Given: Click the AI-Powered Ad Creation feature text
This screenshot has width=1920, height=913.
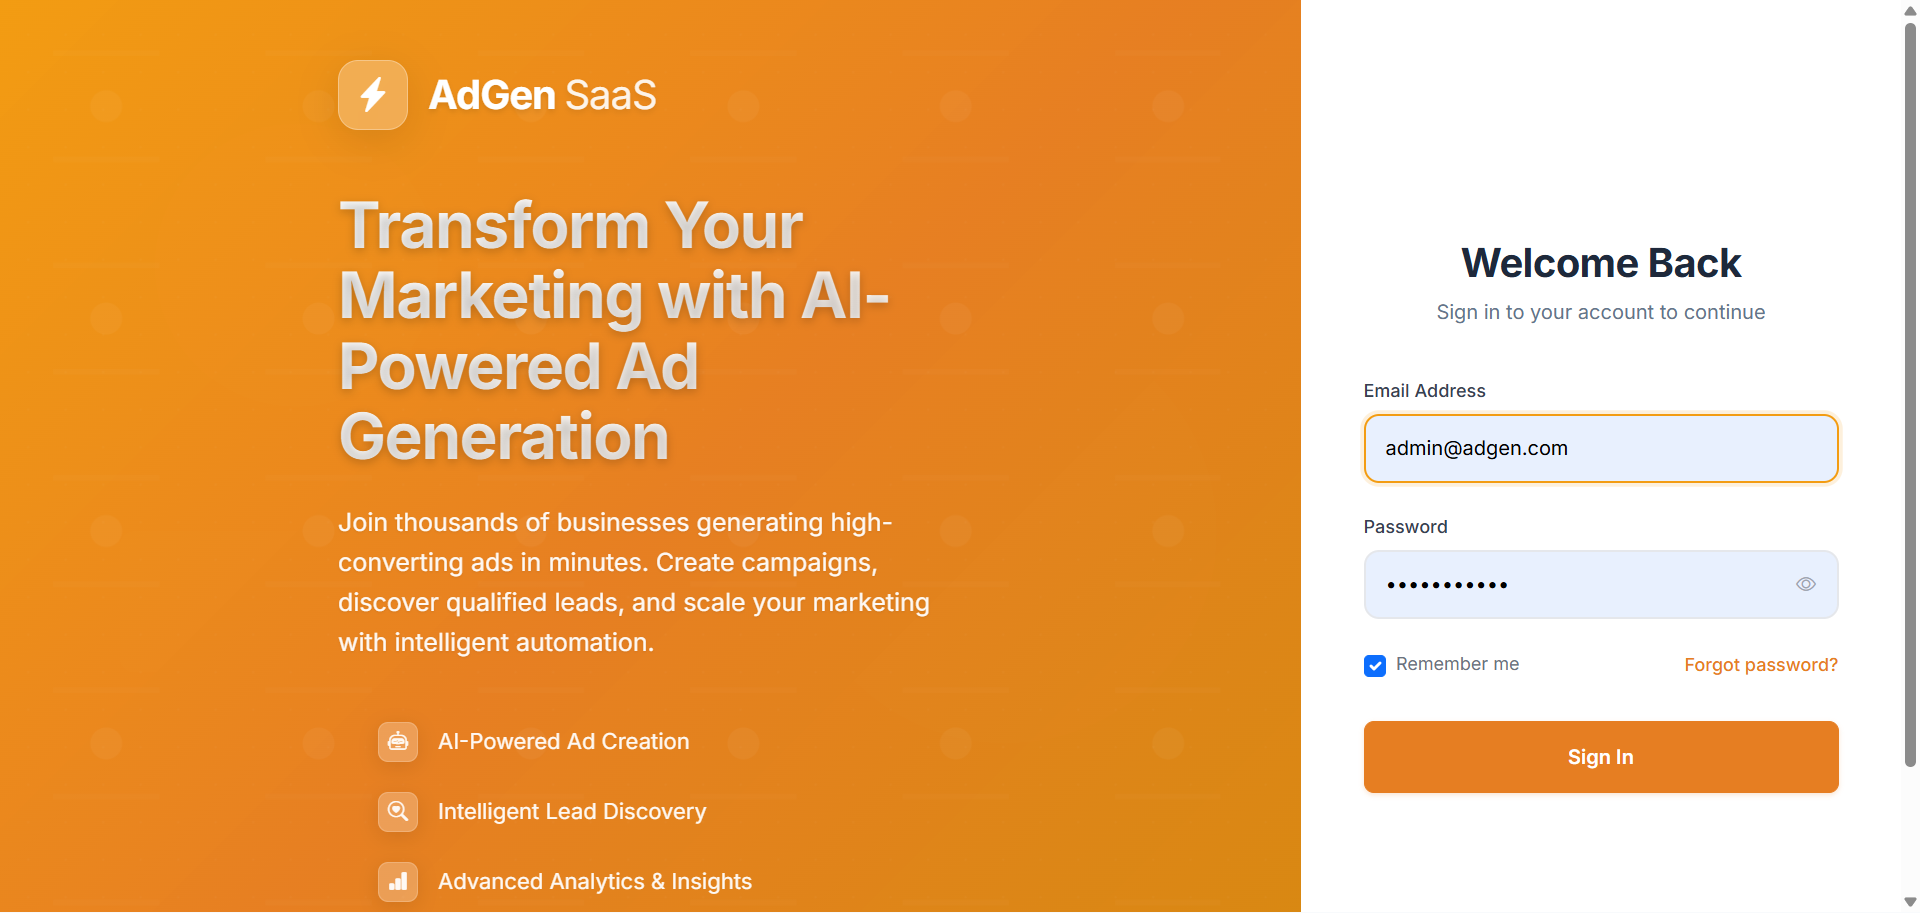Looking at the screenshot, I should (563, 742).
